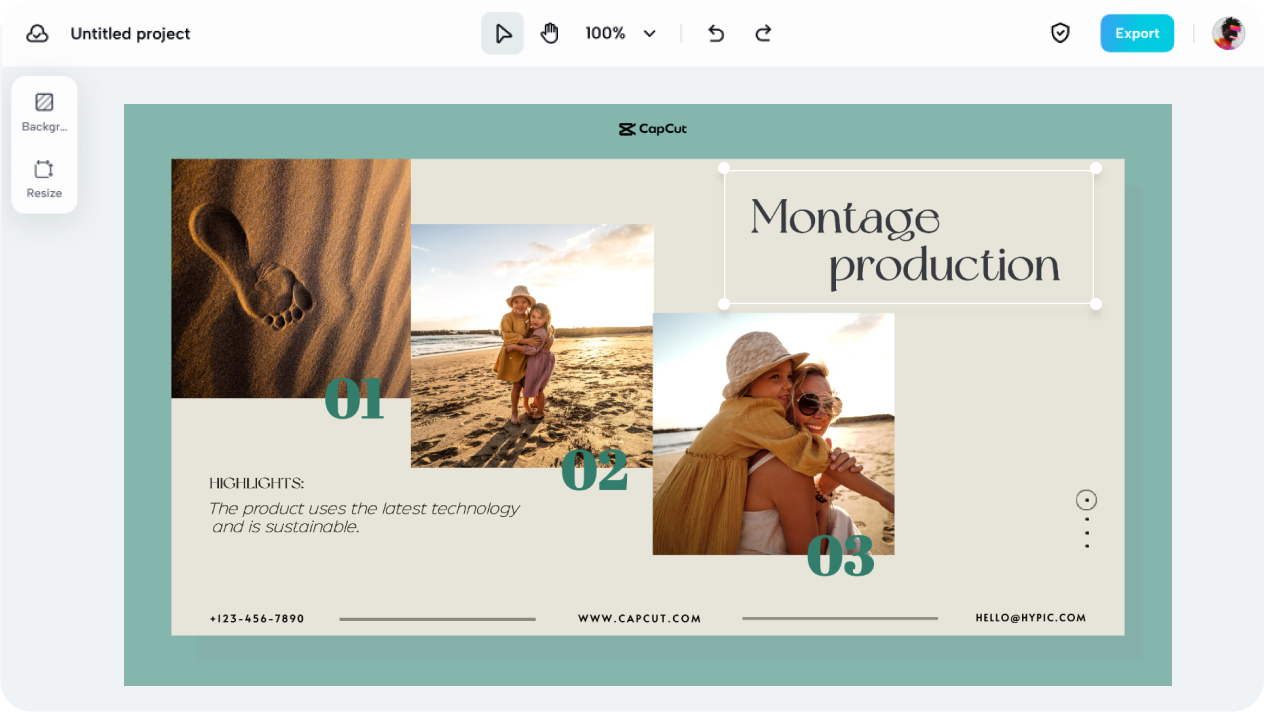Image resolution: width=1264 pixels, height=712 pixels.
Task: Click the cloud save icon
Action: click(37, 33)
